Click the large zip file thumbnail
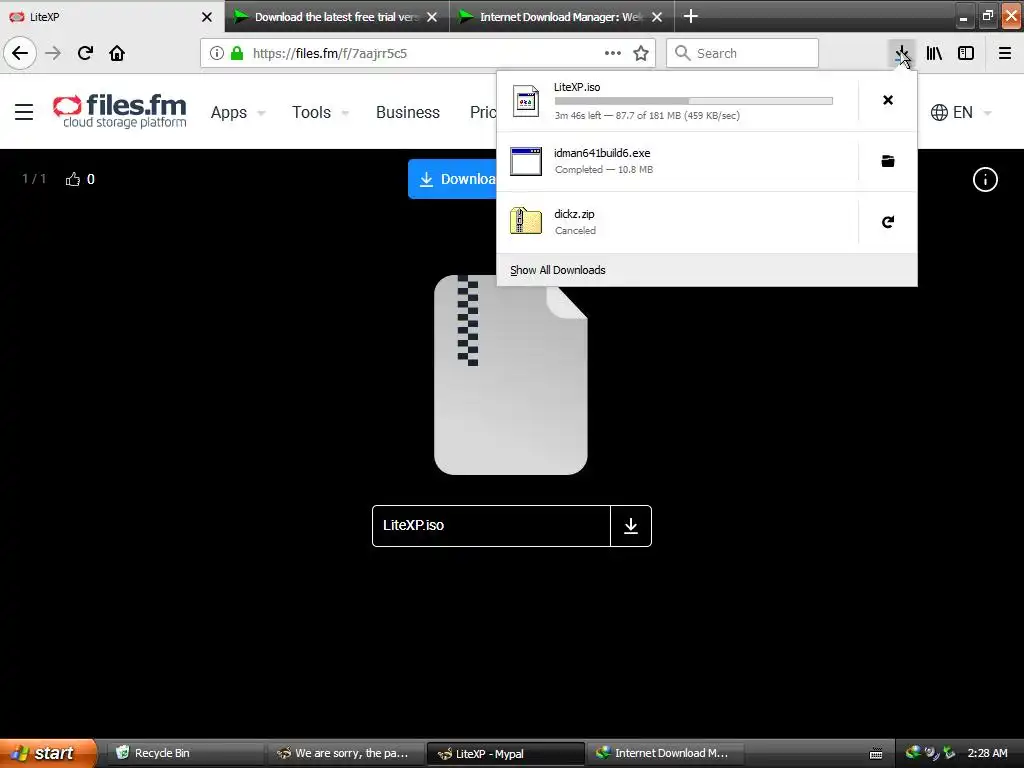The height and width of the screenshot is (768, 1024). [x=511, y=375]
